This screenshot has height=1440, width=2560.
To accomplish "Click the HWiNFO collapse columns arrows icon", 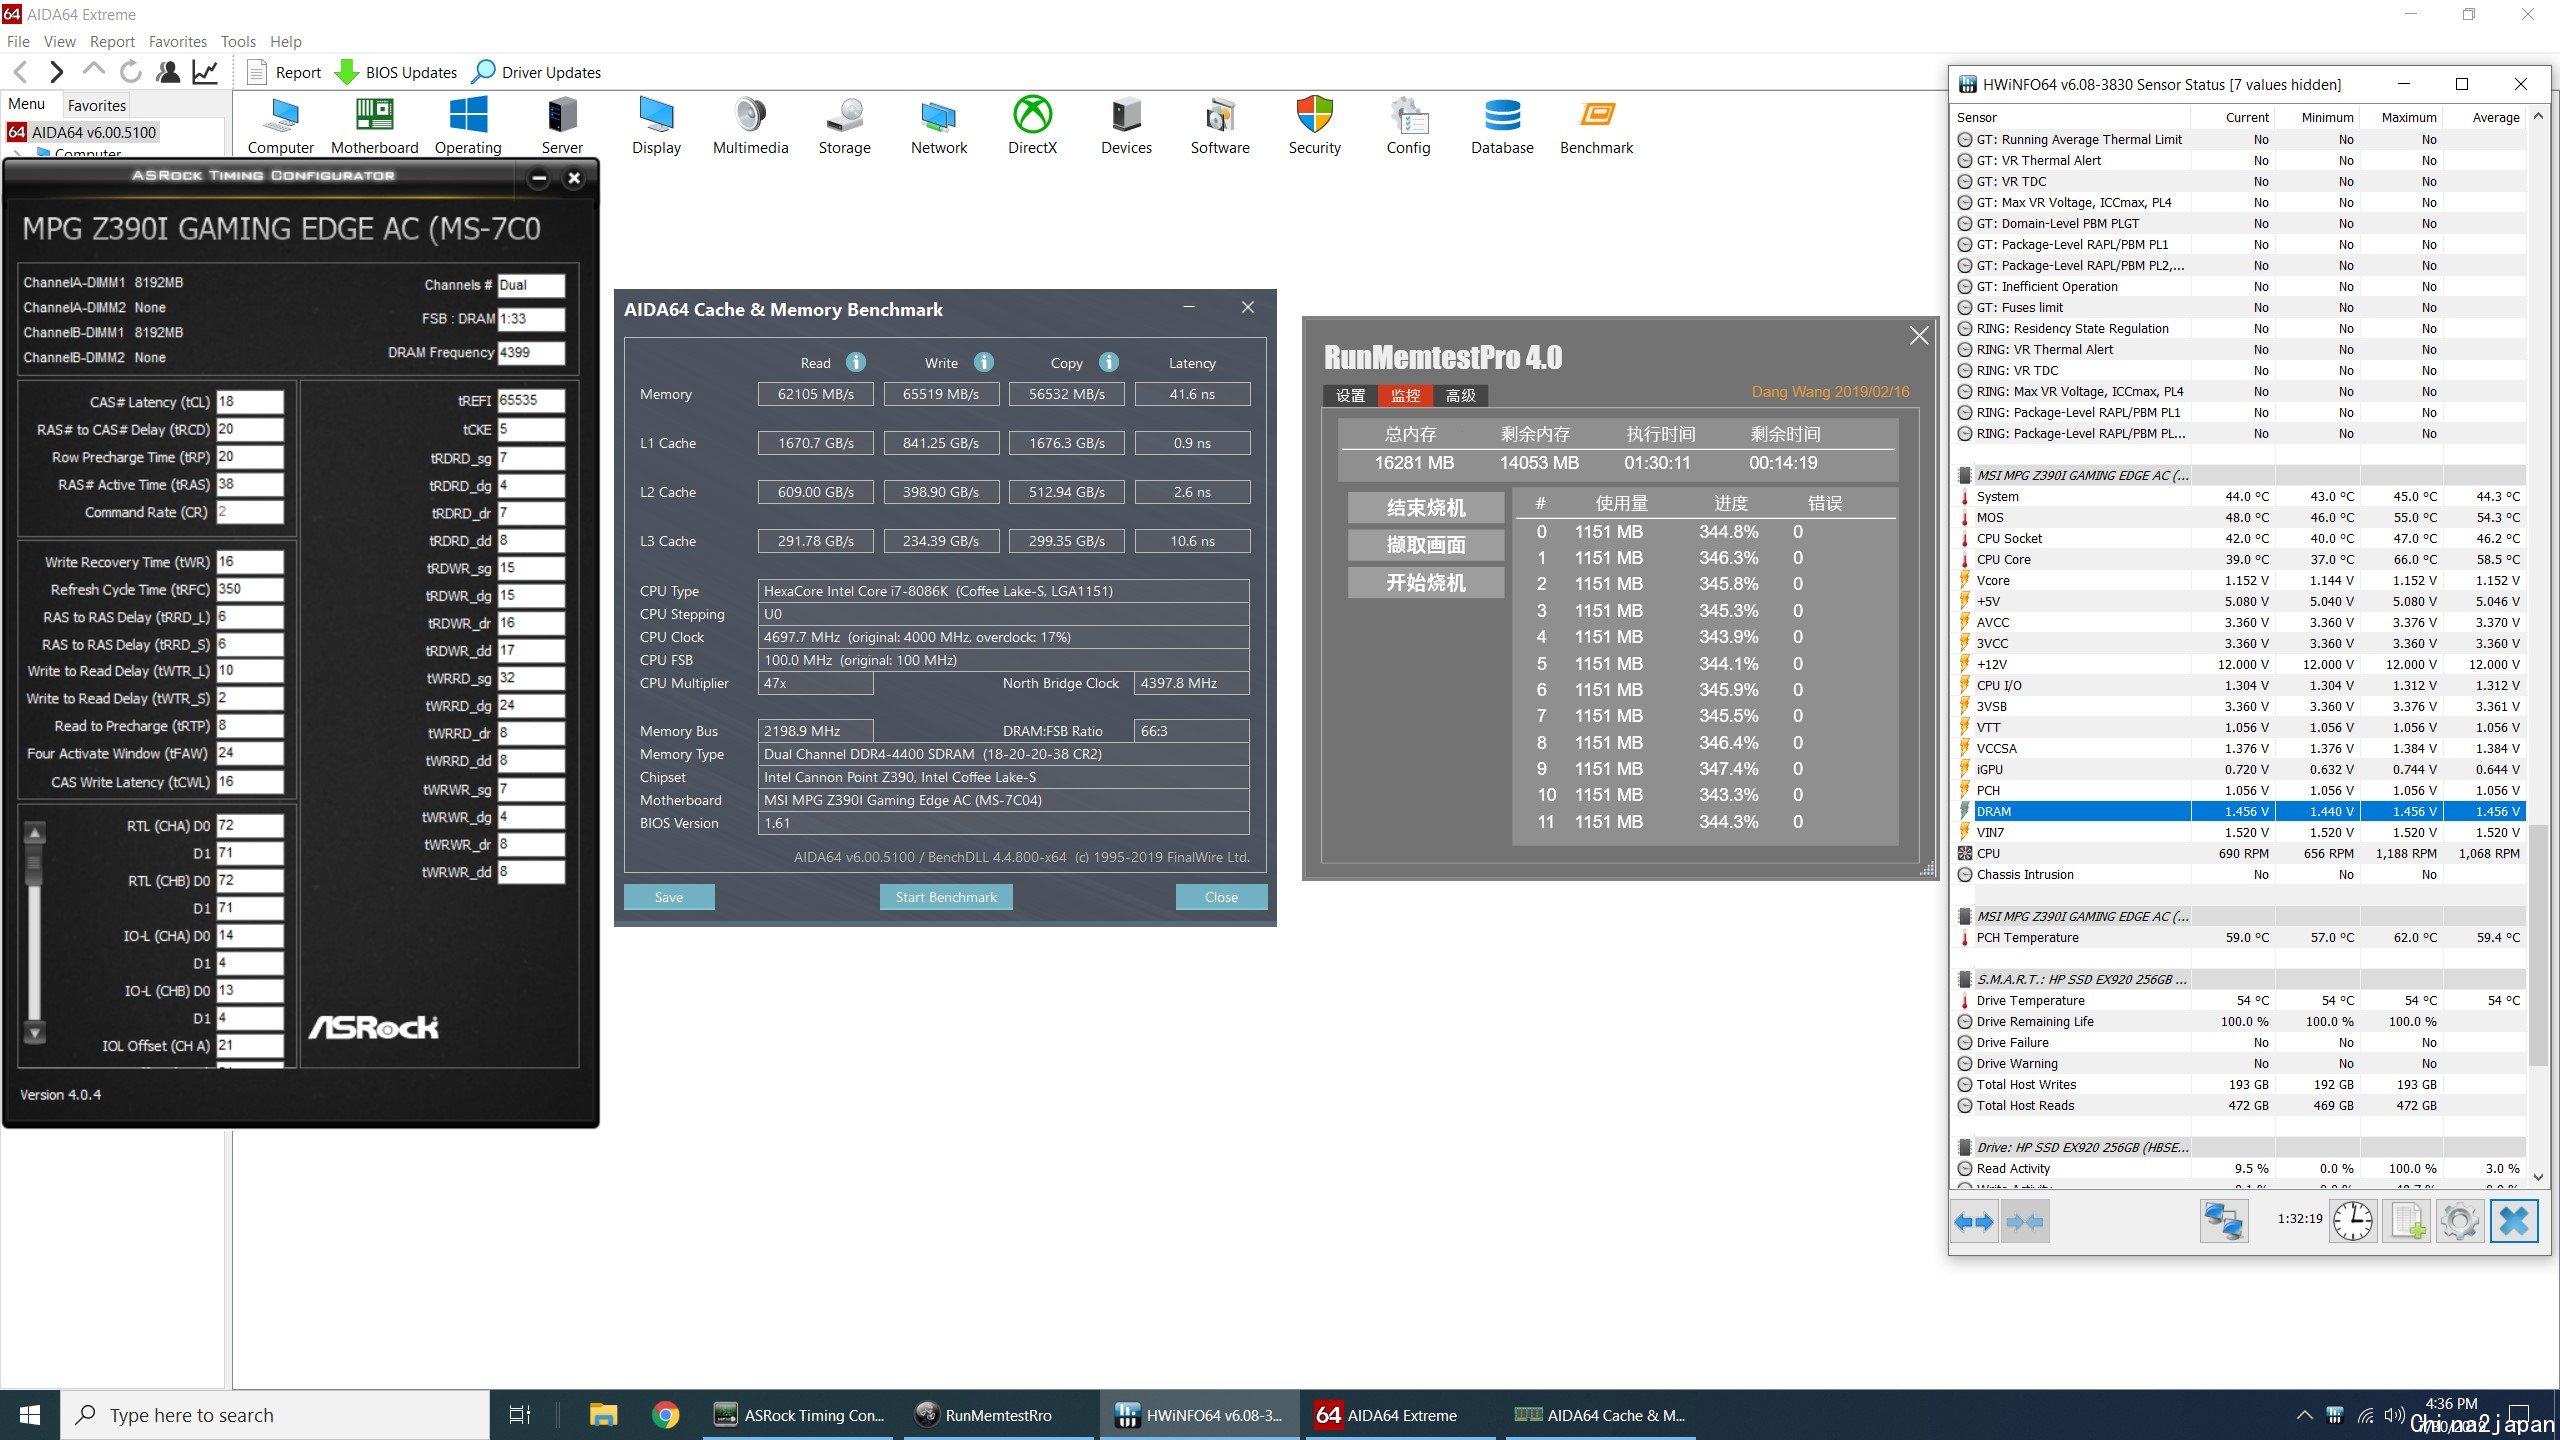I will point(2025,1222).
